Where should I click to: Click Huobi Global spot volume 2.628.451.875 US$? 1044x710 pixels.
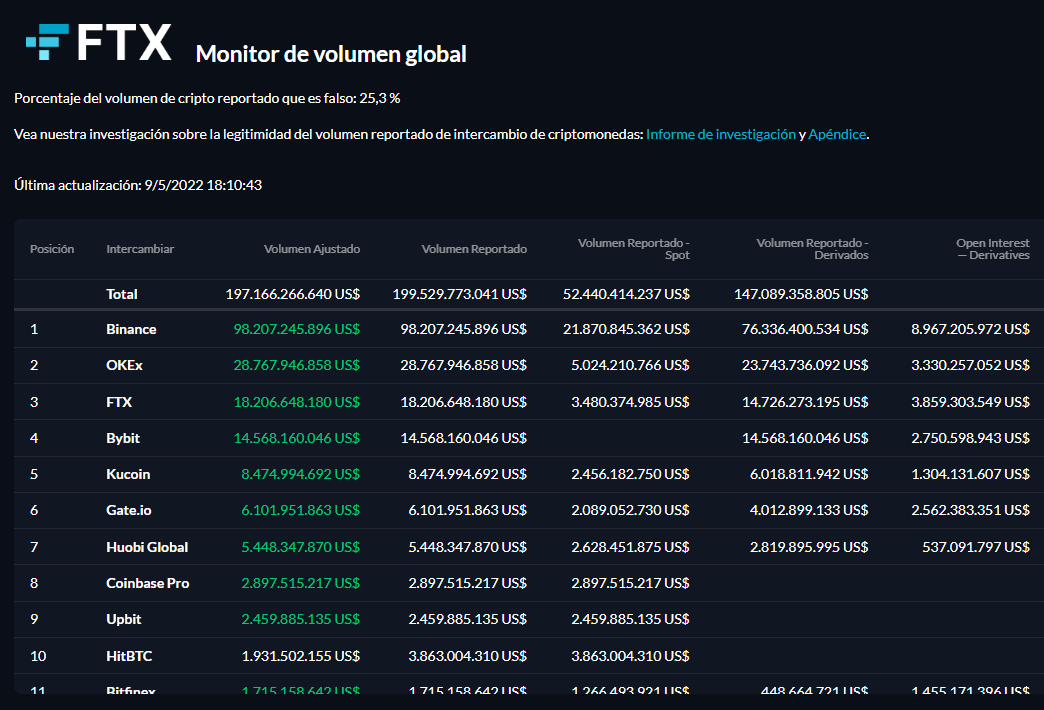[x=631, y=547]
